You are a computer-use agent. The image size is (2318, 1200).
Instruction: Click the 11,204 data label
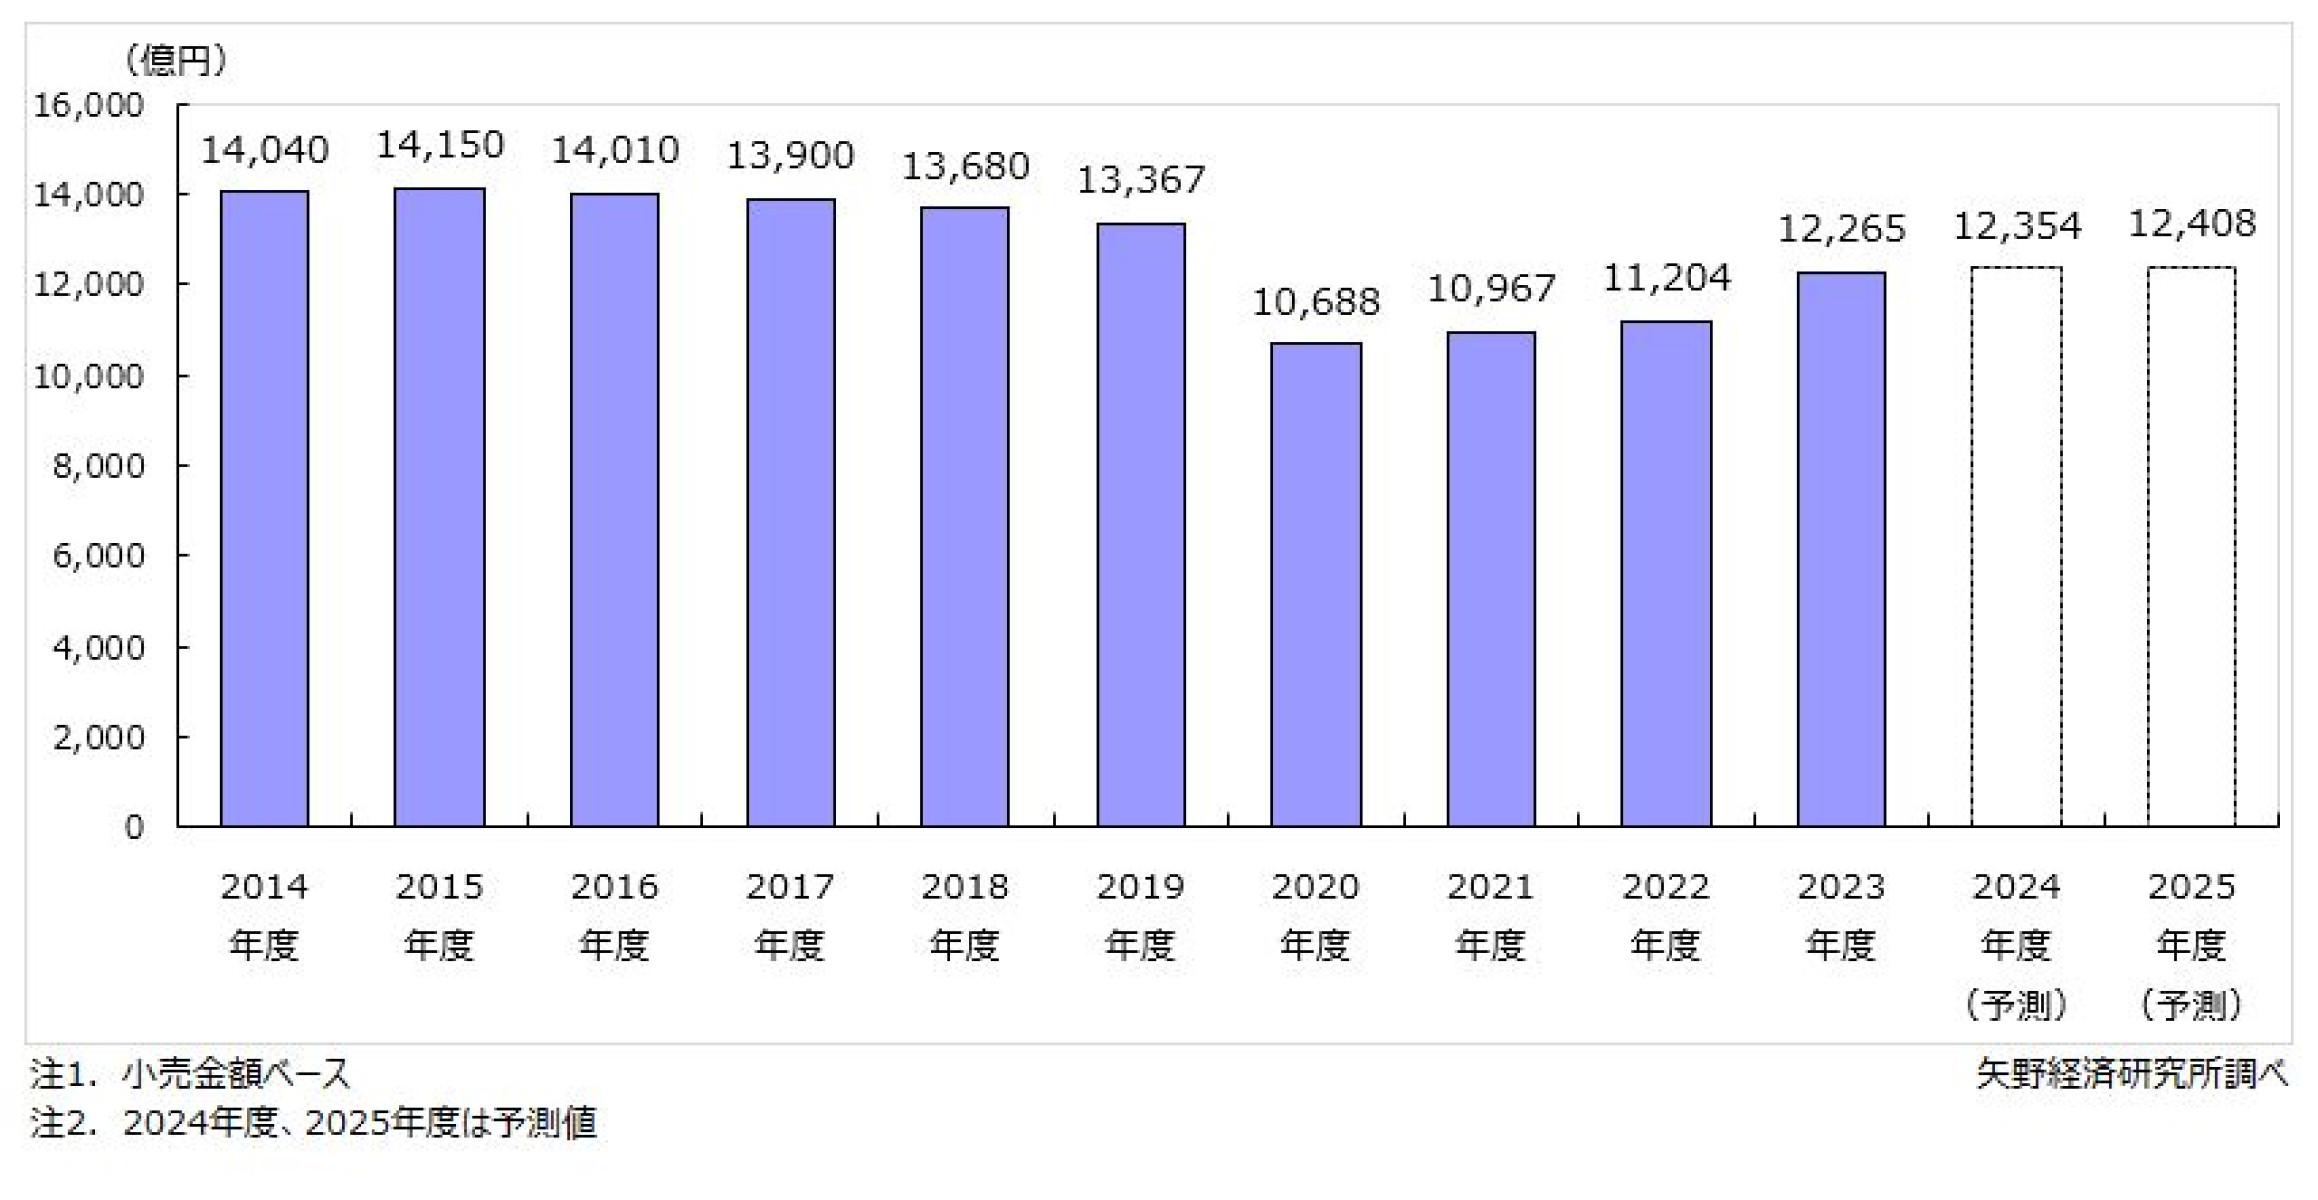[1666, 279]
